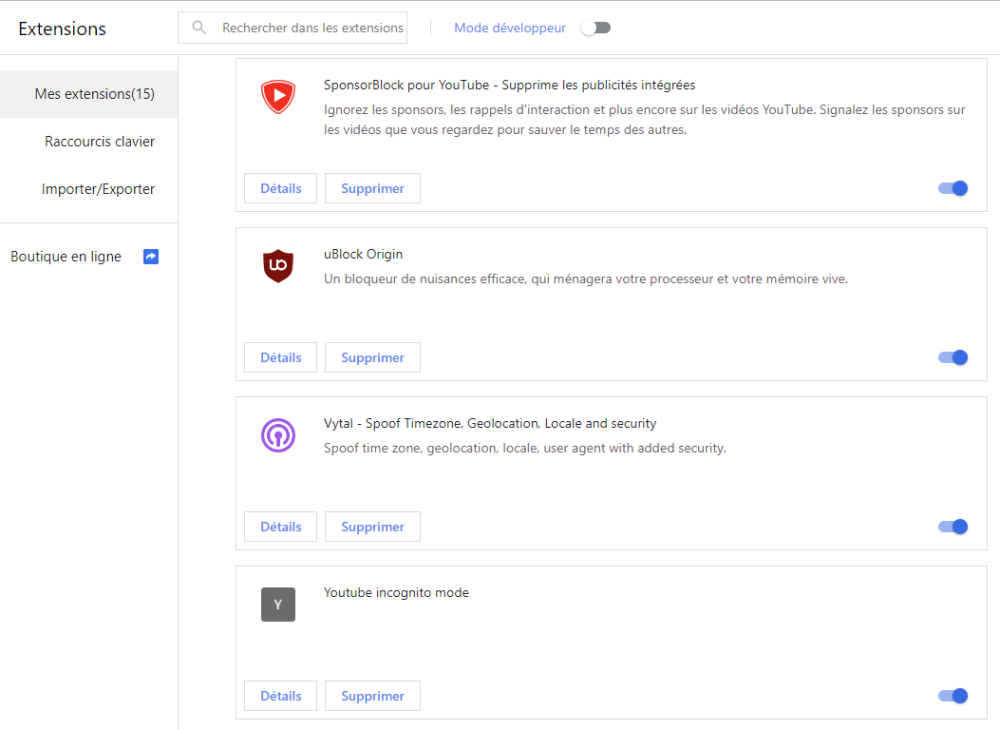Screen dimensions: 1000x730
Task: Focus the Rechercher dans les extensions field
Action: coord(312,28)
